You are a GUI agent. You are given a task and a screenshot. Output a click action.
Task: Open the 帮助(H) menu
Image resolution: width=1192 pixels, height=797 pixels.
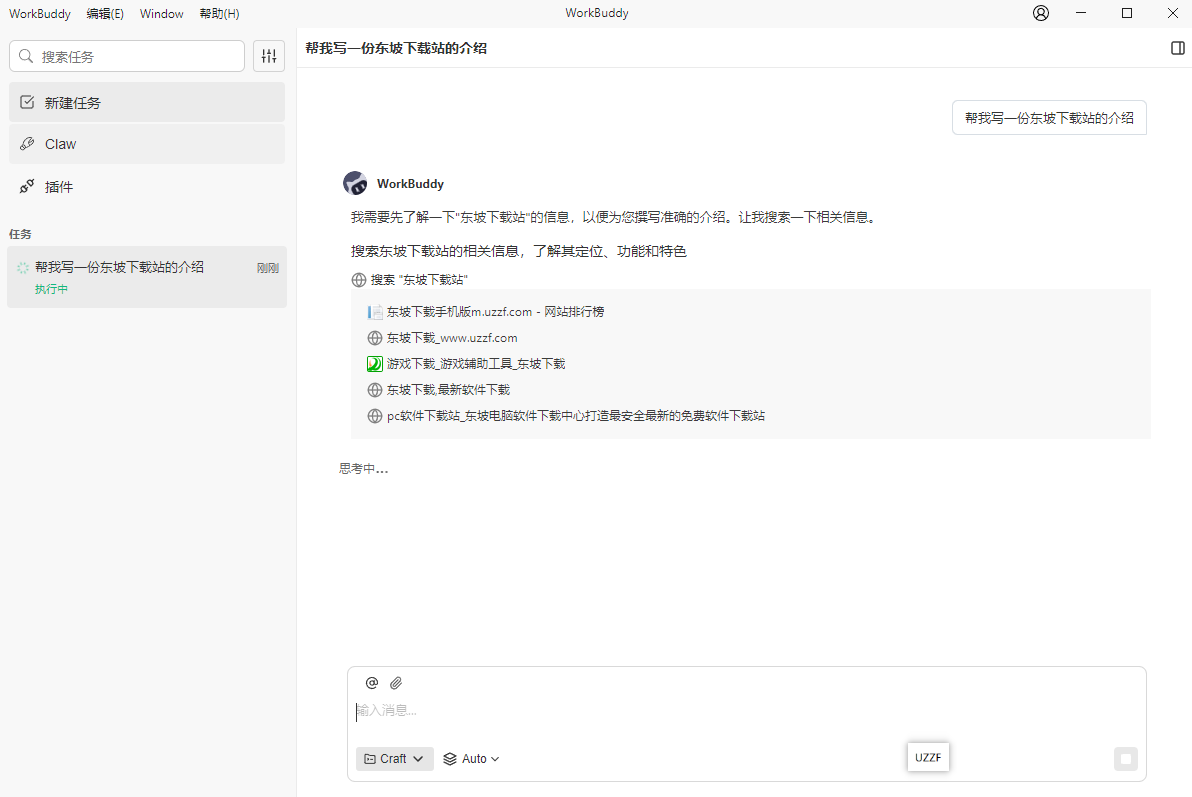(219, 13)
